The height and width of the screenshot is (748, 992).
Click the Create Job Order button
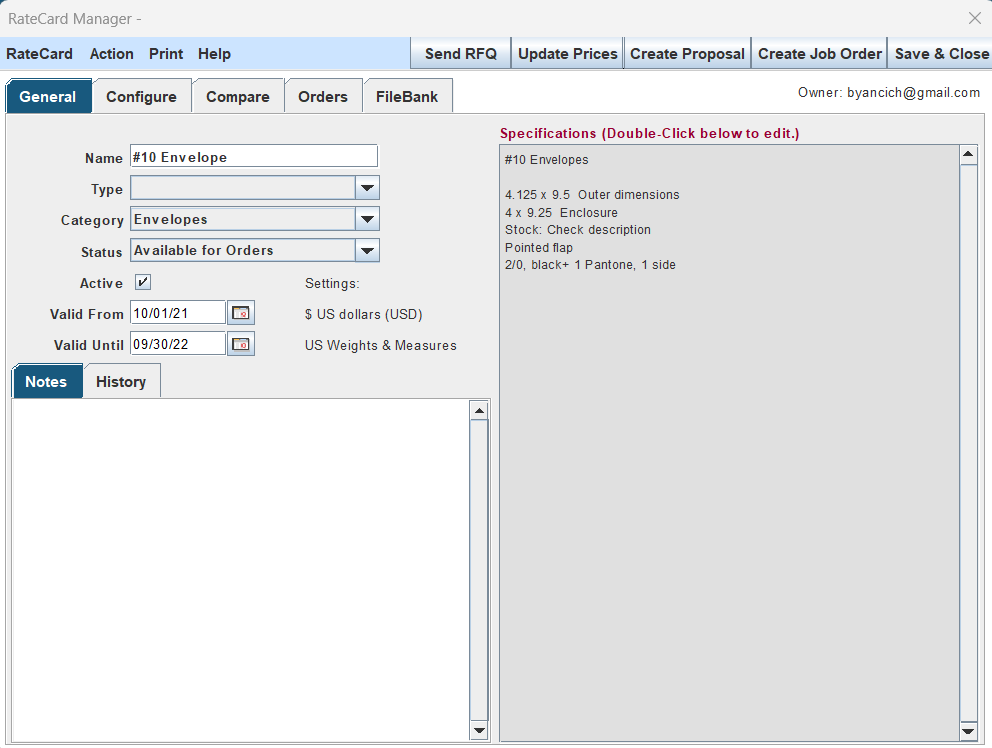[819, 54]
